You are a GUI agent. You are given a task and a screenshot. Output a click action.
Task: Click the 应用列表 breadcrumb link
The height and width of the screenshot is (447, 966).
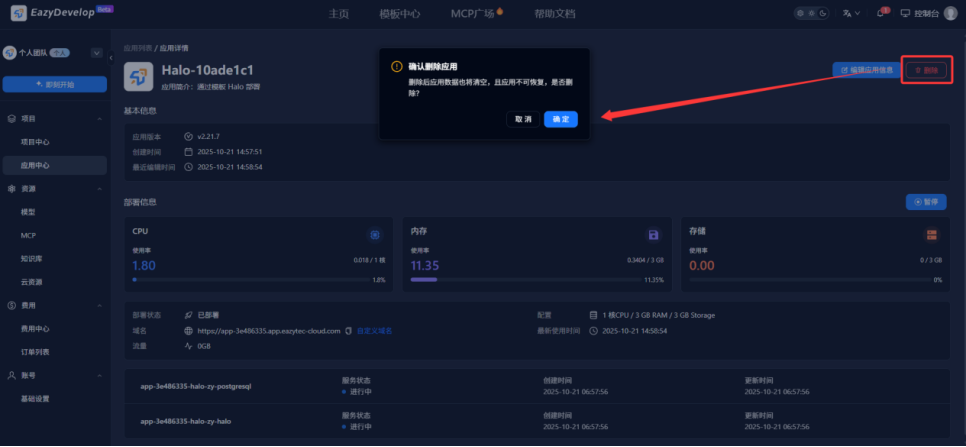tap(138, 48)
